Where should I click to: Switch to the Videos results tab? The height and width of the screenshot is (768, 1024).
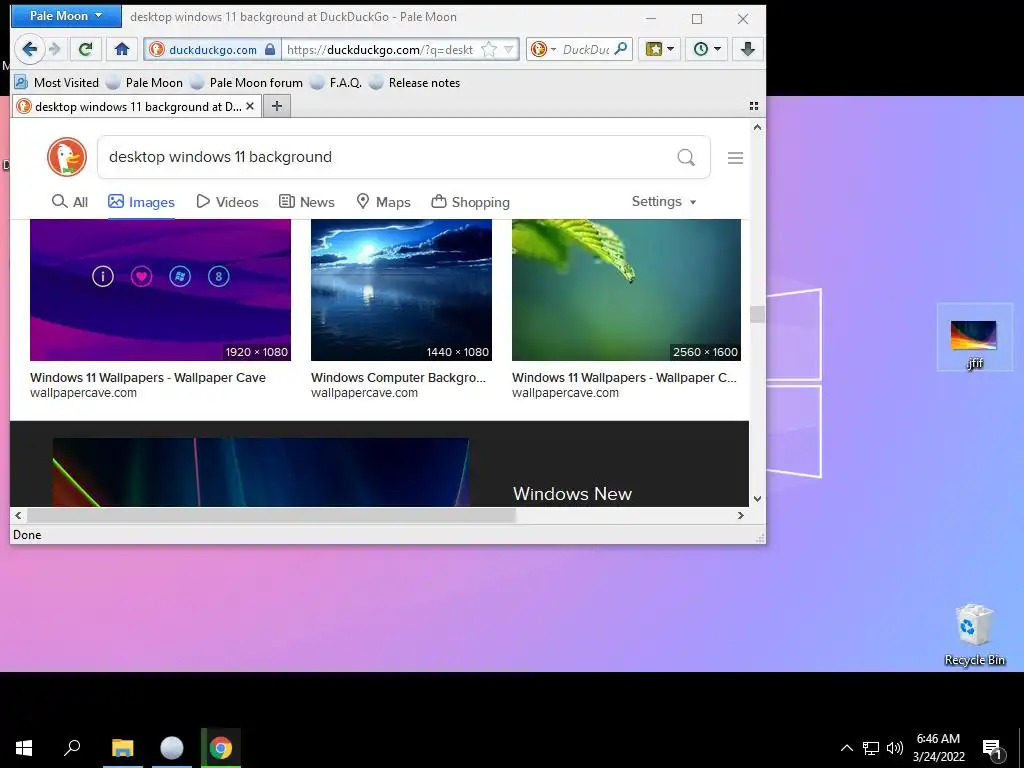tap(227, 202)
